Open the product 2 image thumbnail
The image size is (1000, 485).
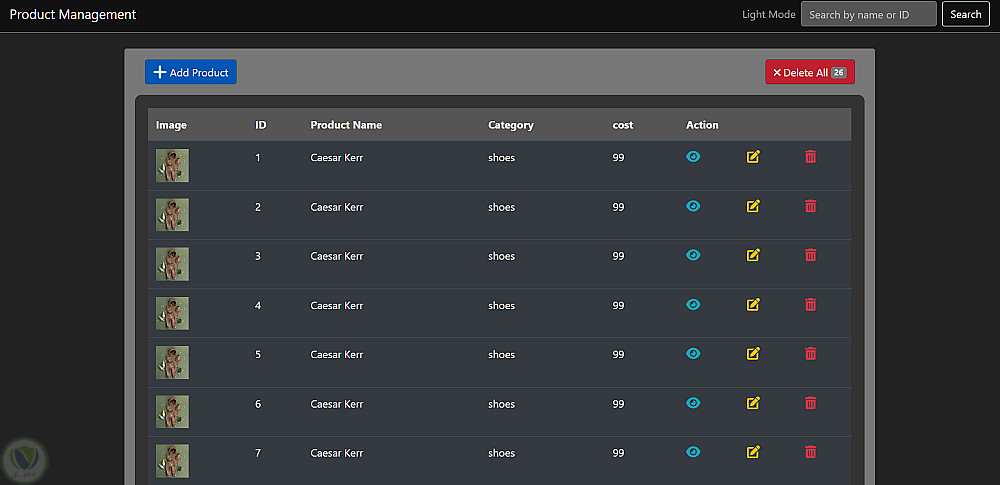(172, 214)
